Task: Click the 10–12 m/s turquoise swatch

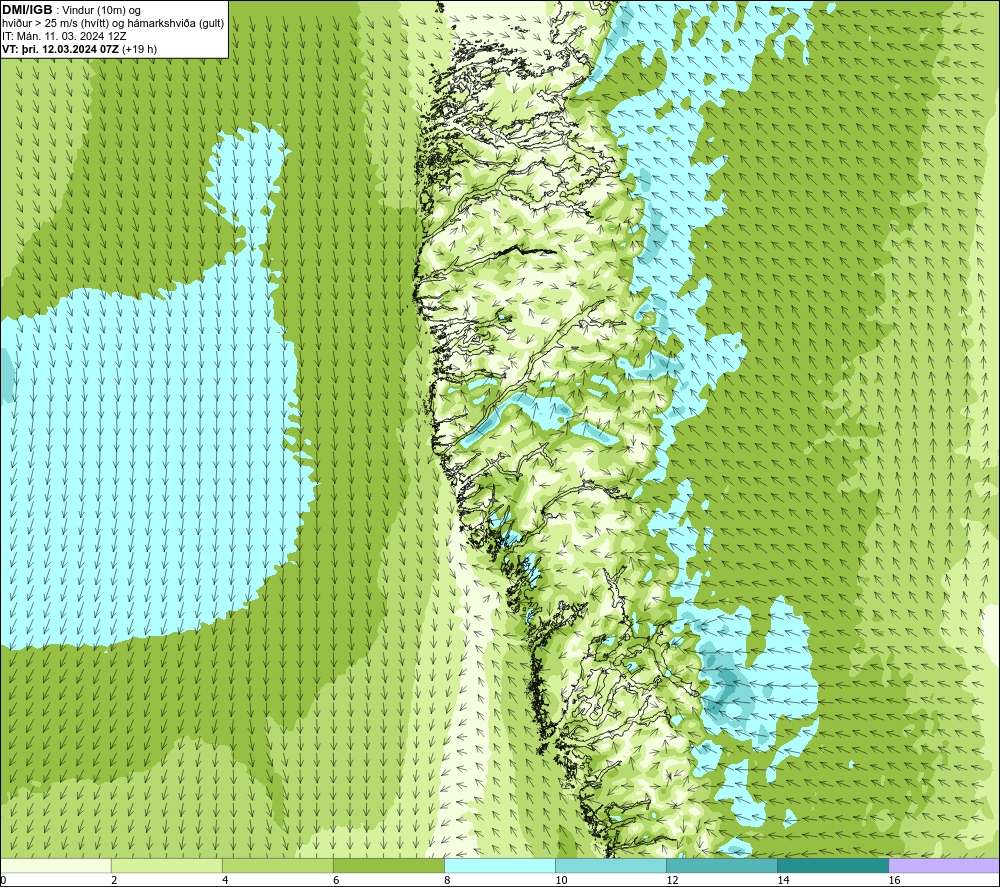Action: (610, 865)
